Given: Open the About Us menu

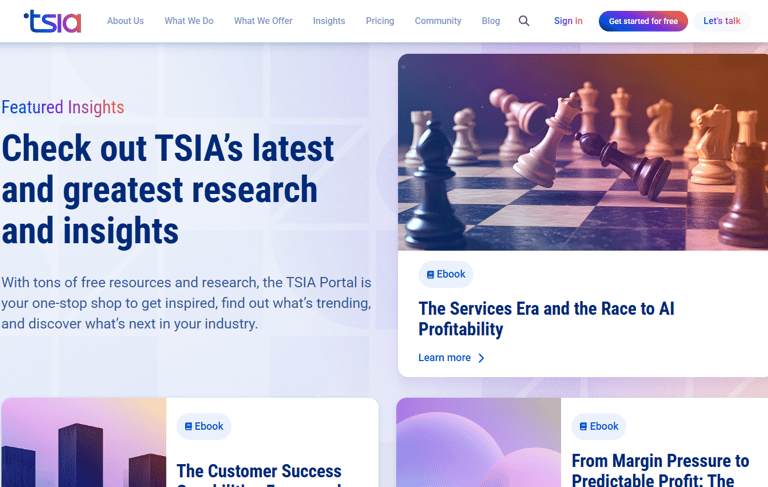Looking at the screenshot, I should (x=125, y=21).
